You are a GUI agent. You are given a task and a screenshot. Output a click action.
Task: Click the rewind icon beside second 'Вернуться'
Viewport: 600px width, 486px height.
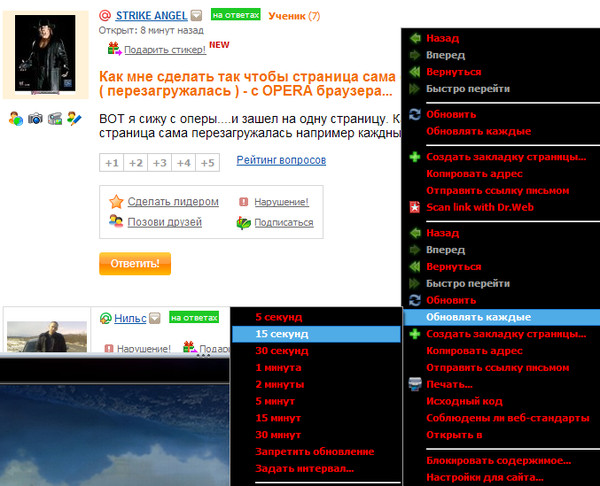pyautogui.click(x=415, y=267)
